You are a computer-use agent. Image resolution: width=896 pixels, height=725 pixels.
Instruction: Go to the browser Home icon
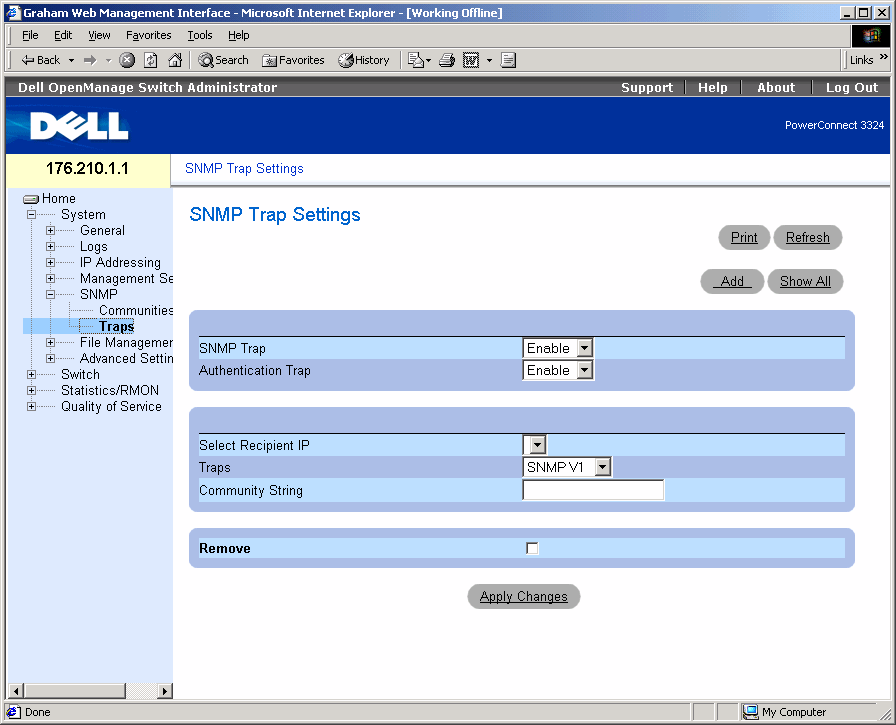[175, 60]
